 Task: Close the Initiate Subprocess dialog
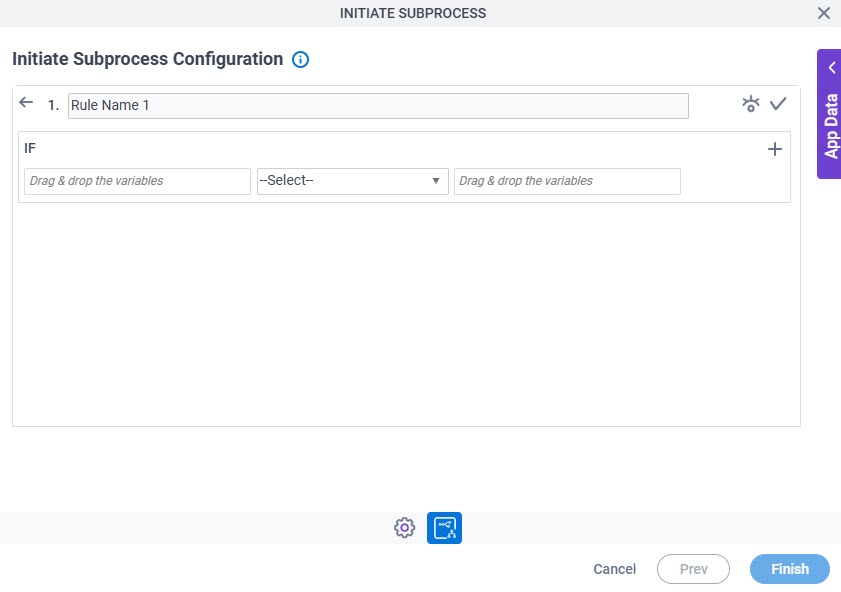(824, 13)
